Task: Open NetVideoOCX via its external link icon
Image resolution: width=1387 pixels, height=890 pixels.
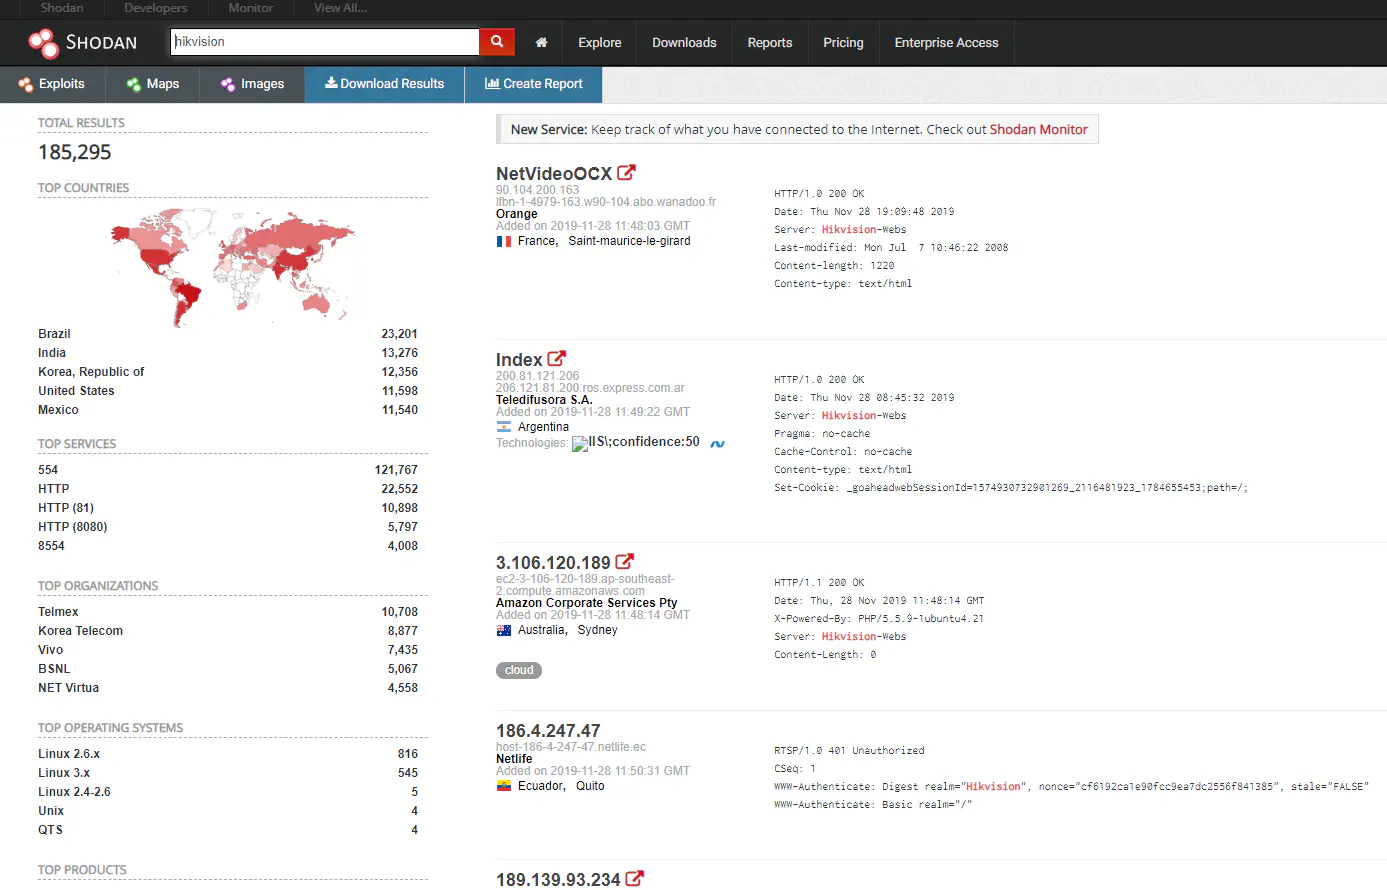Action: coord(627,171)
